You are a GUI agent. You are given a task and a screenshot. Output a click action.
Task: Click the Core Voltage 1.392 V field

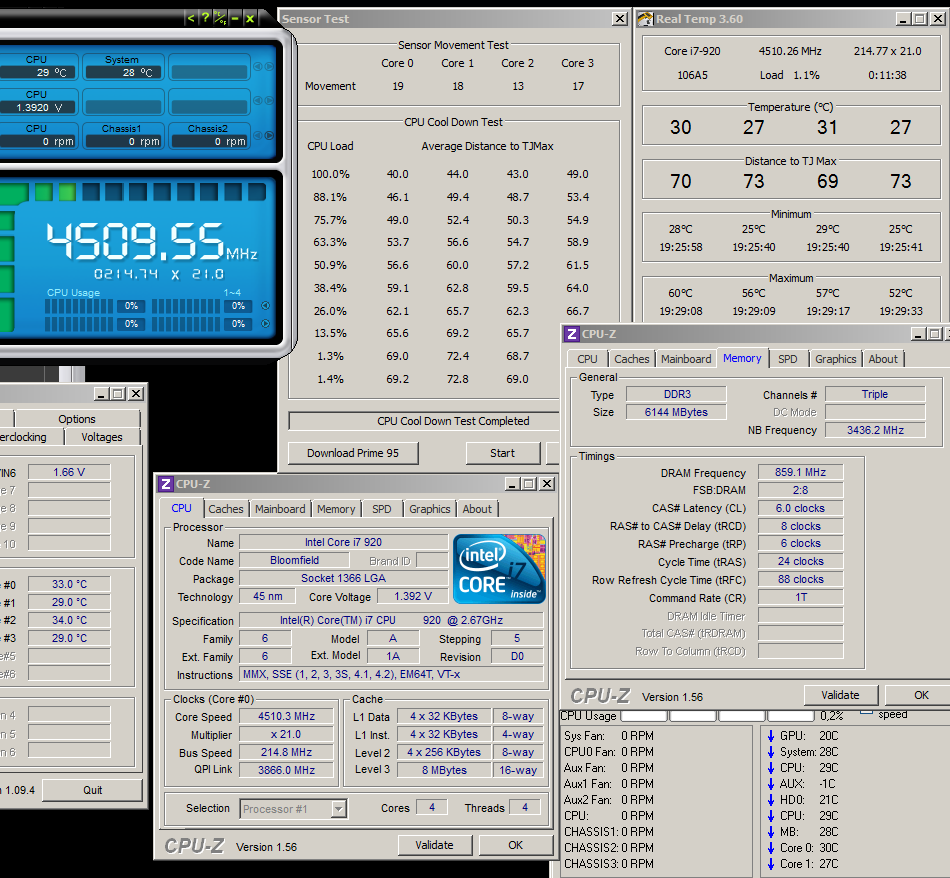(413, 597)
